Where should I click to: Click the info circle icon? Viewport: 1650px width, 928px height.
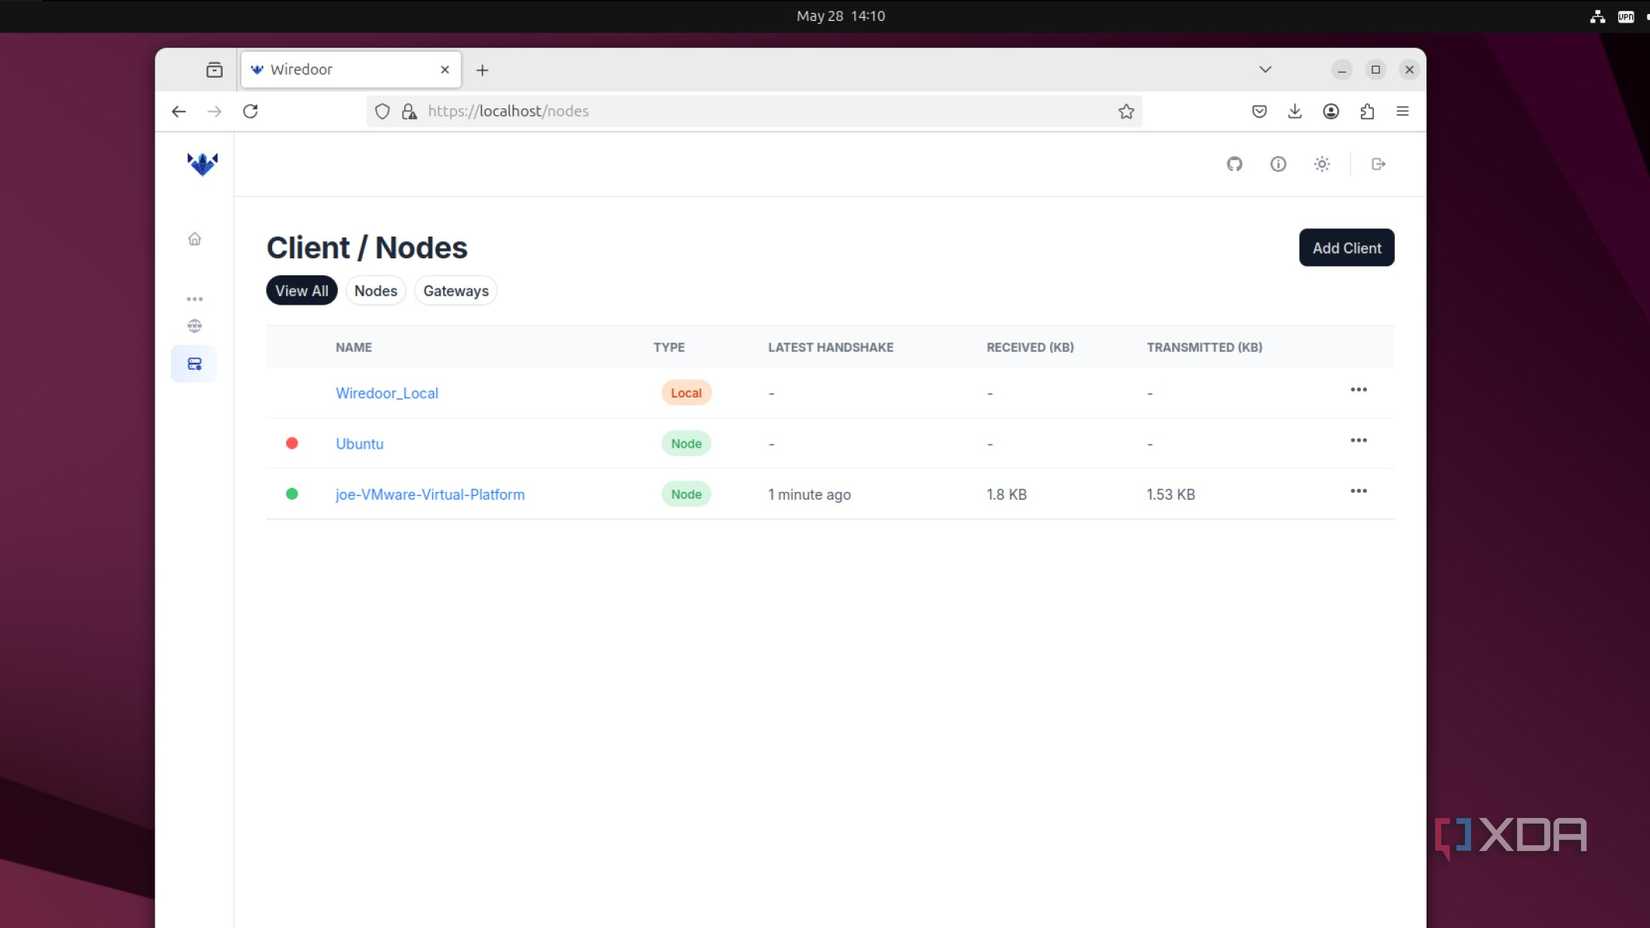tap(1278, 164)
